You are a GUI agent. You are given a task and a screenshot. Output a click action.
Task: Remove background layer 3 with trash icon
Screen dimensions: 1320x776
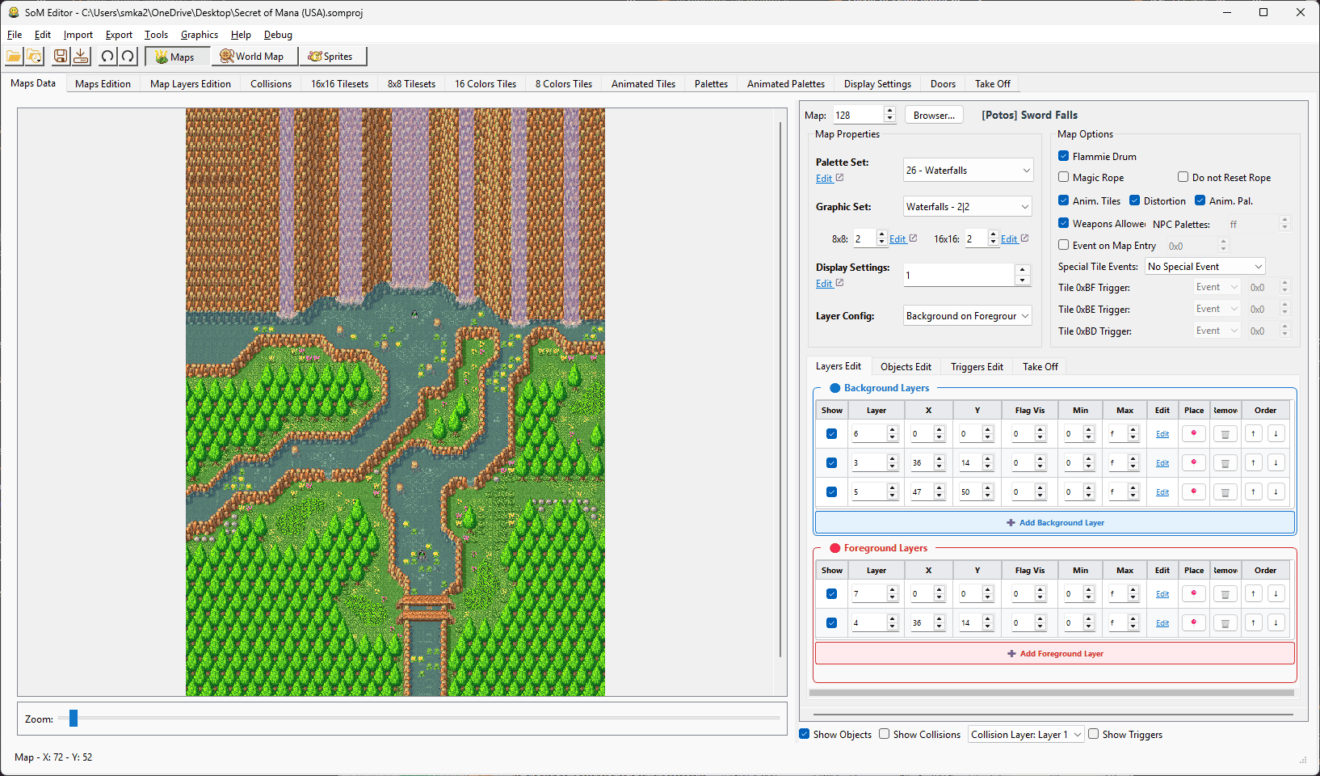(1225, 462)
